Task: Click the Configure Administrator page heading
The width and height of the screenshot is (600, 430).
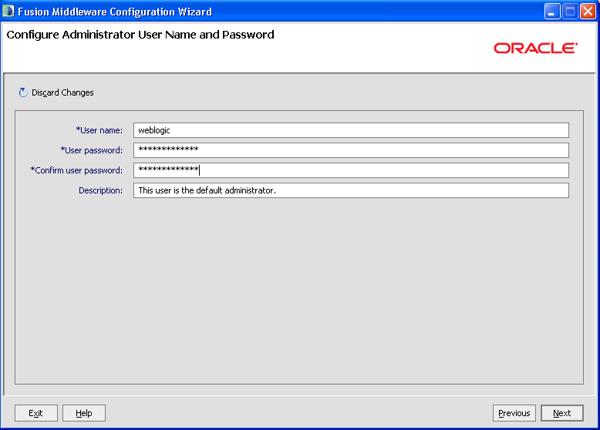Action: point(140,35)
